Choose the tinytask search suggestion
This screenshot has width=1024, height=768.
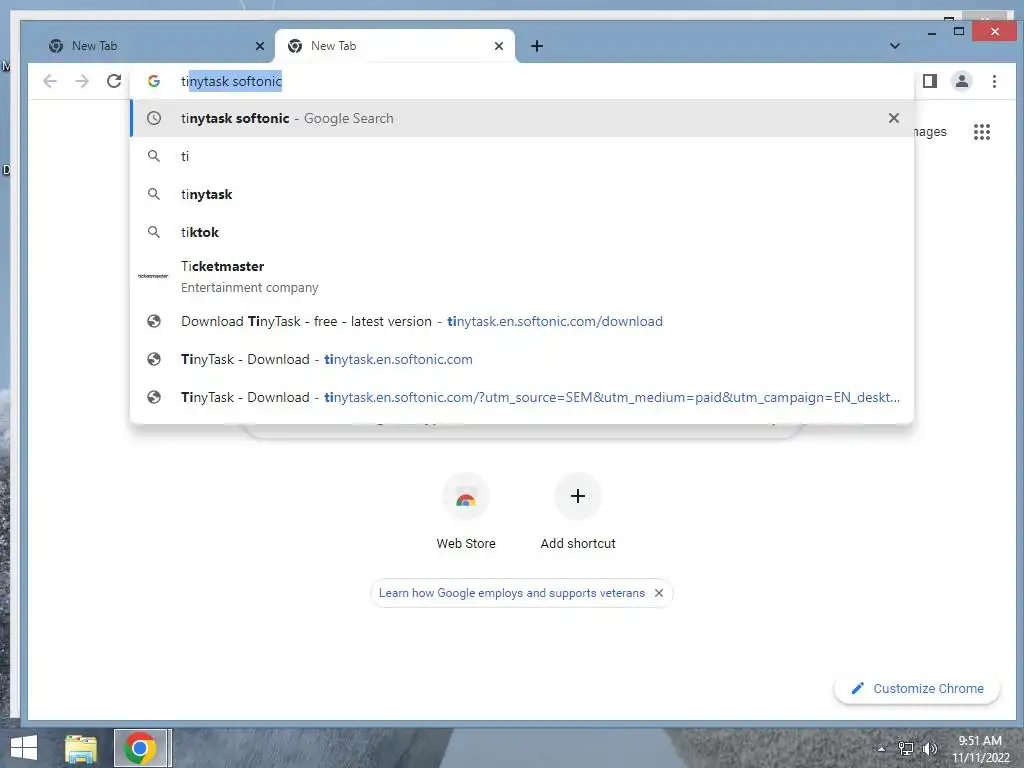(x=522, y=194)
